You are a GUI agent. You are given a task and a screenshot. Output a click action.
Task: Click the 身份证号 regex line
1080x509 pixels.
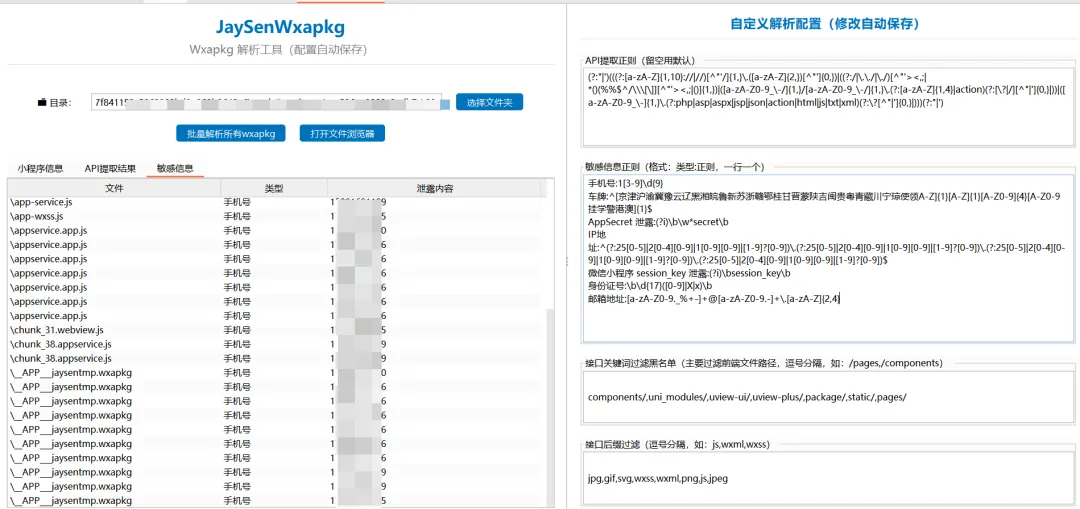point(650,285)
